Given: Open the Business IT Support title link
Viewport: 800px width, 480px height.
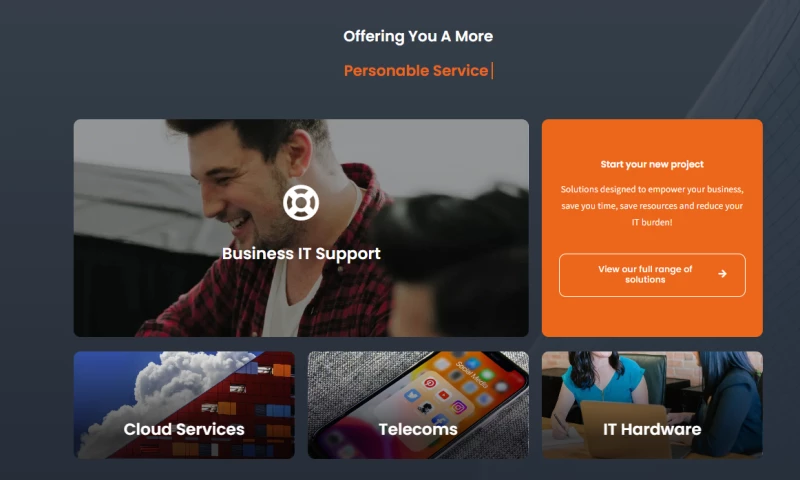Looking at the screenshot, I should pyautogui.click(x=301, y=254).
